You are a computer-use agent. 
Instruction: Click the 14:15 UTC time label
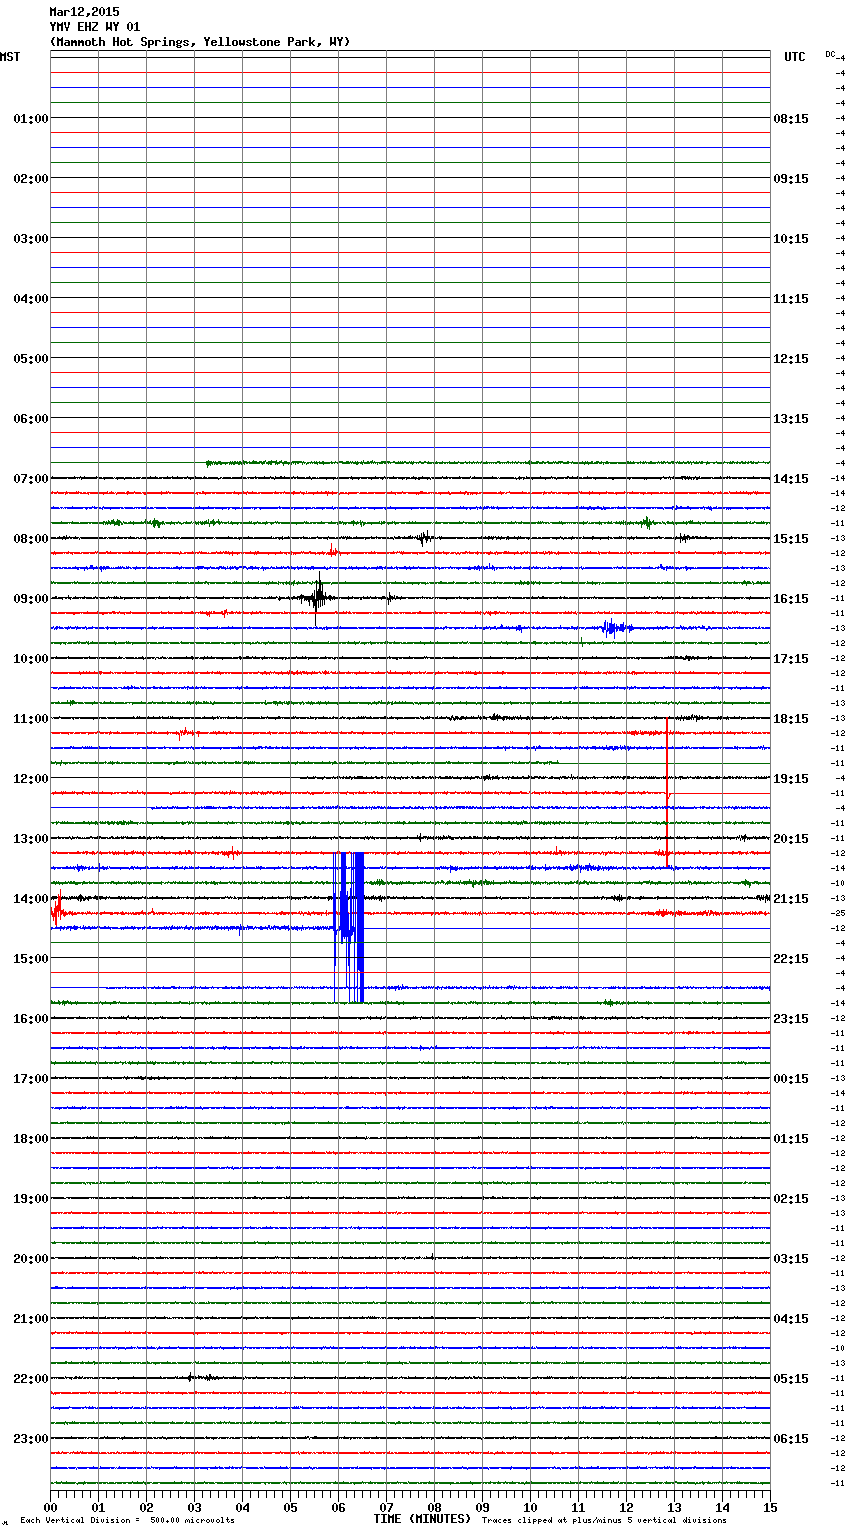coord(791,479)
